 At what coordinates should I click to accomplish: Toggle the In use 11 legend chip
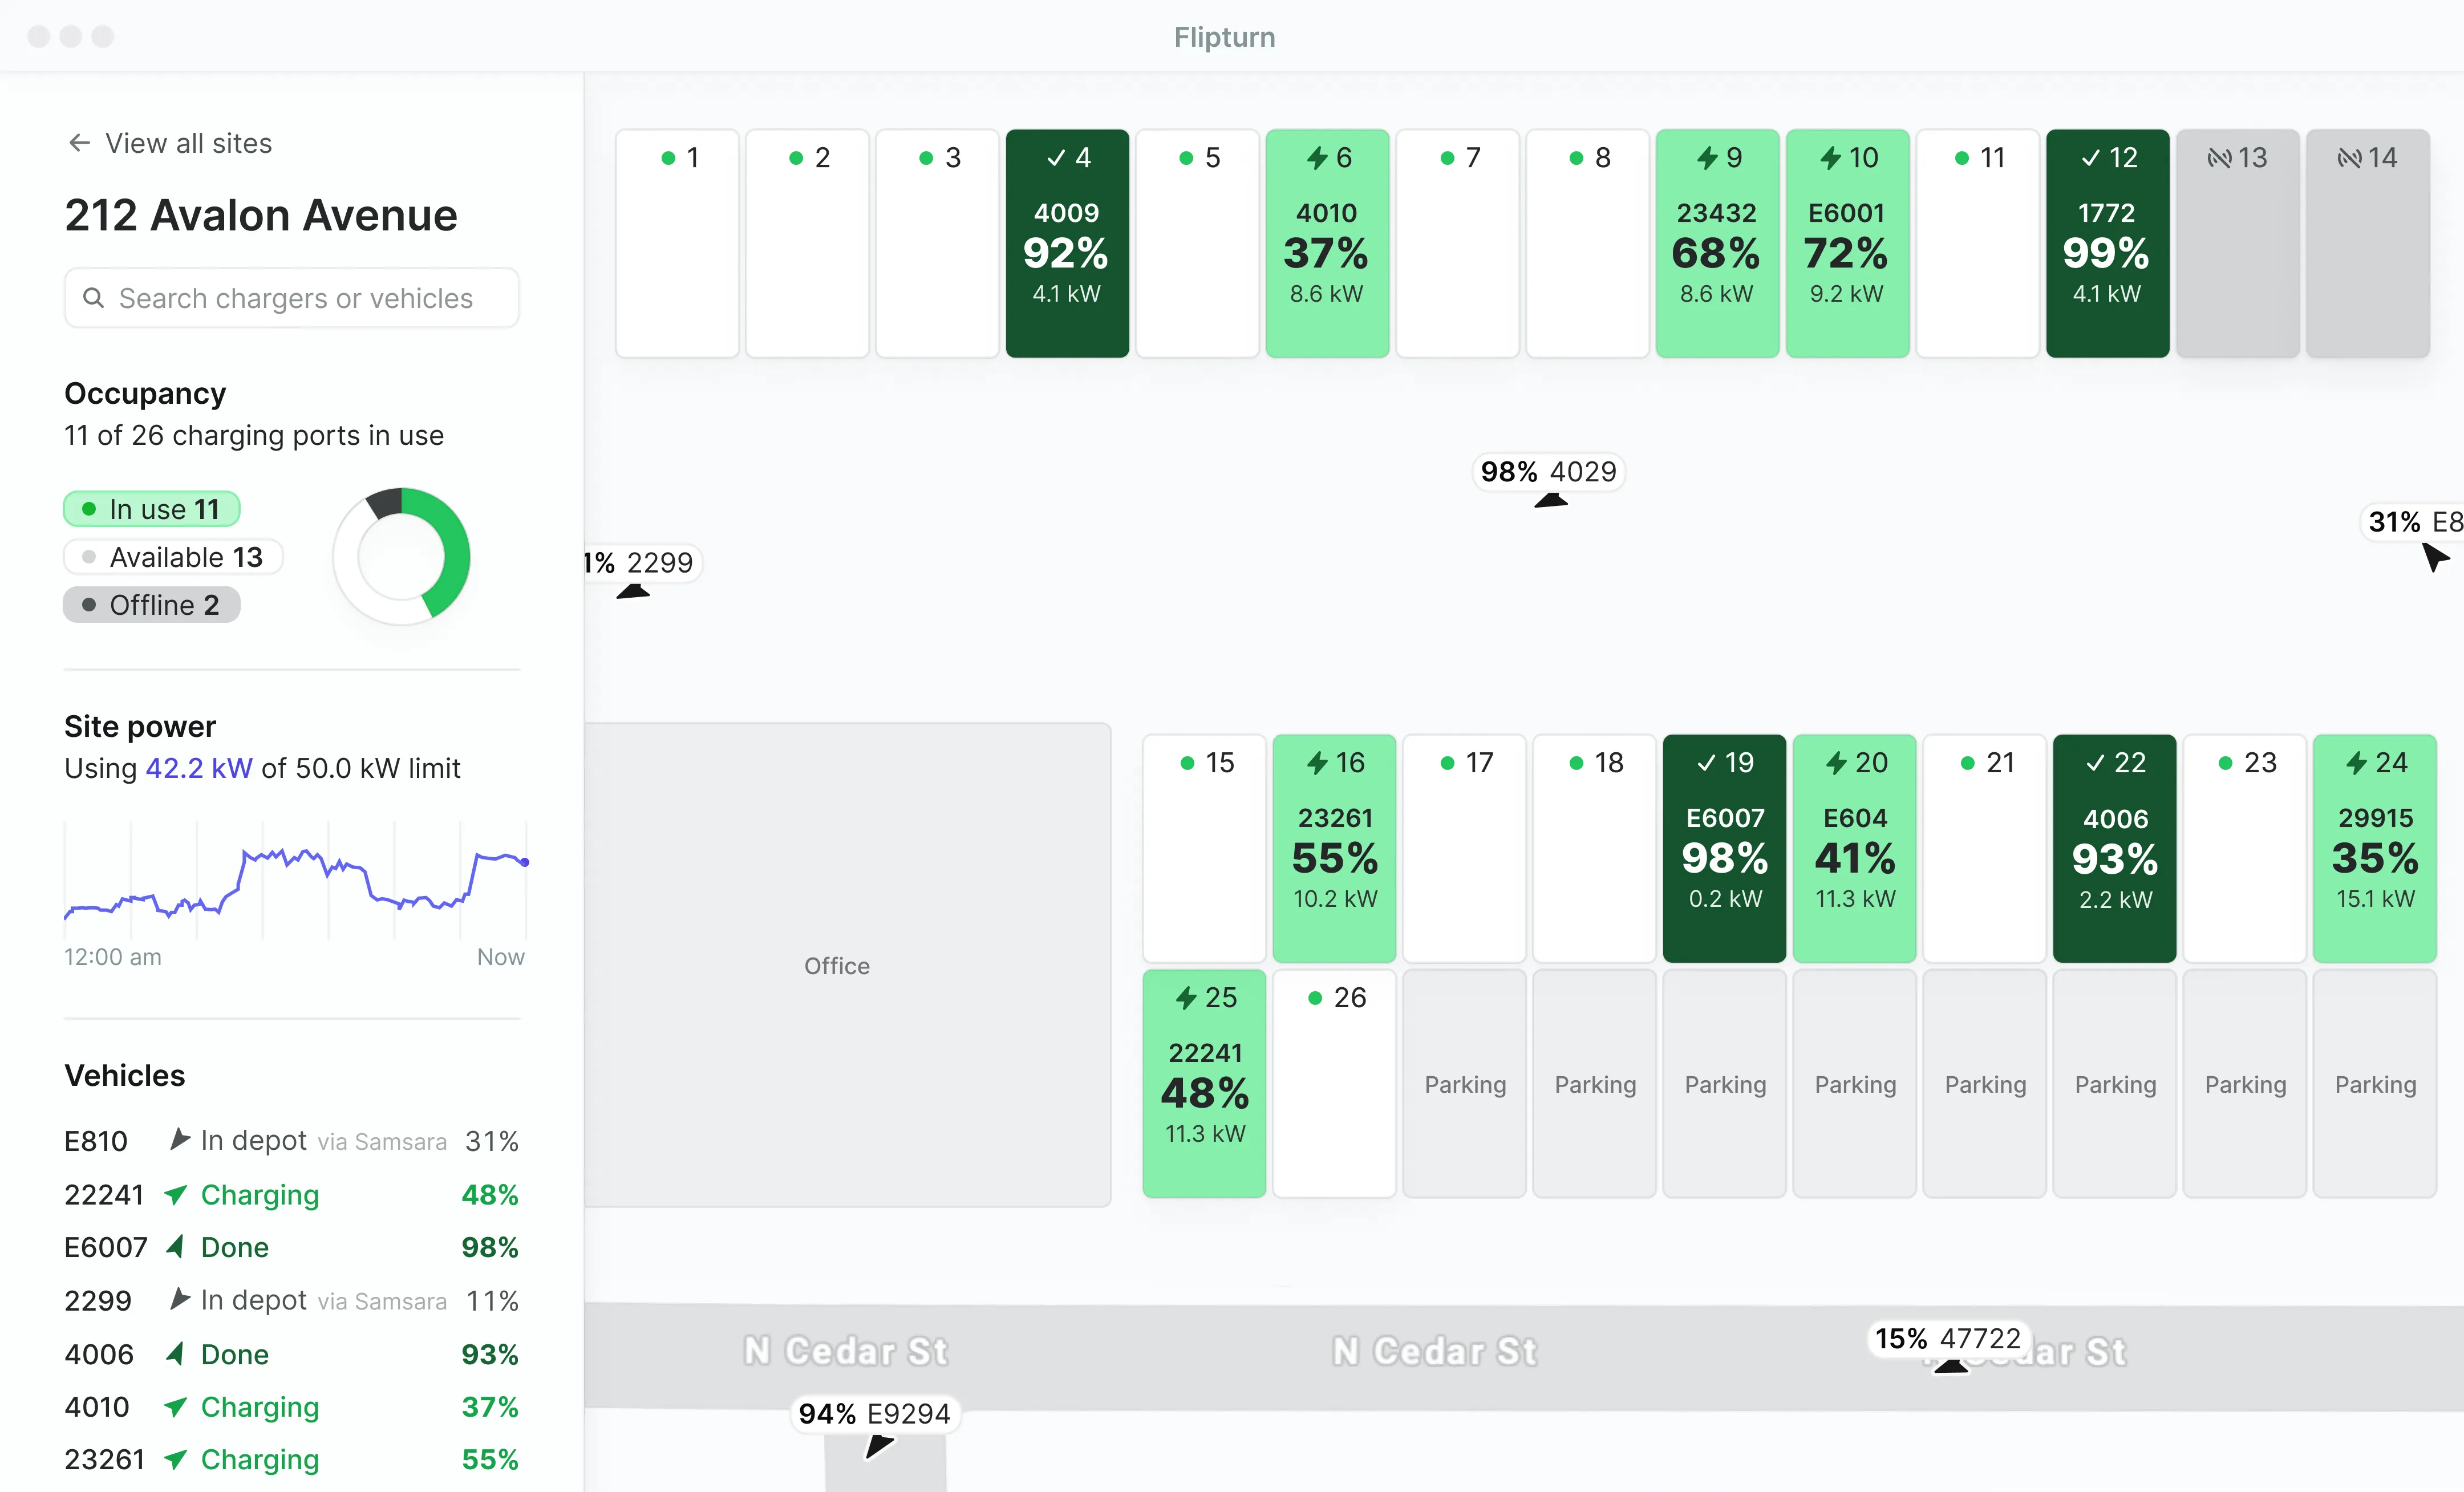point(151,508)
